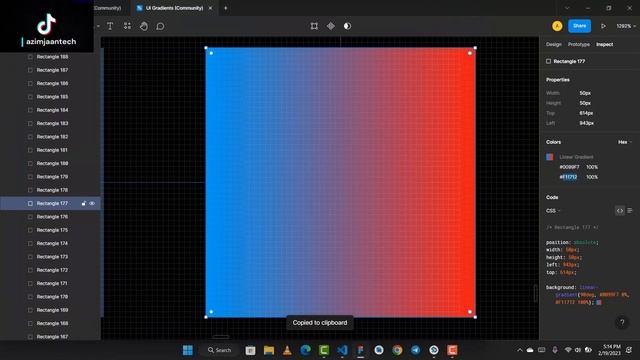Click the Linear Gradient color swatch

[x=550, y=157]
